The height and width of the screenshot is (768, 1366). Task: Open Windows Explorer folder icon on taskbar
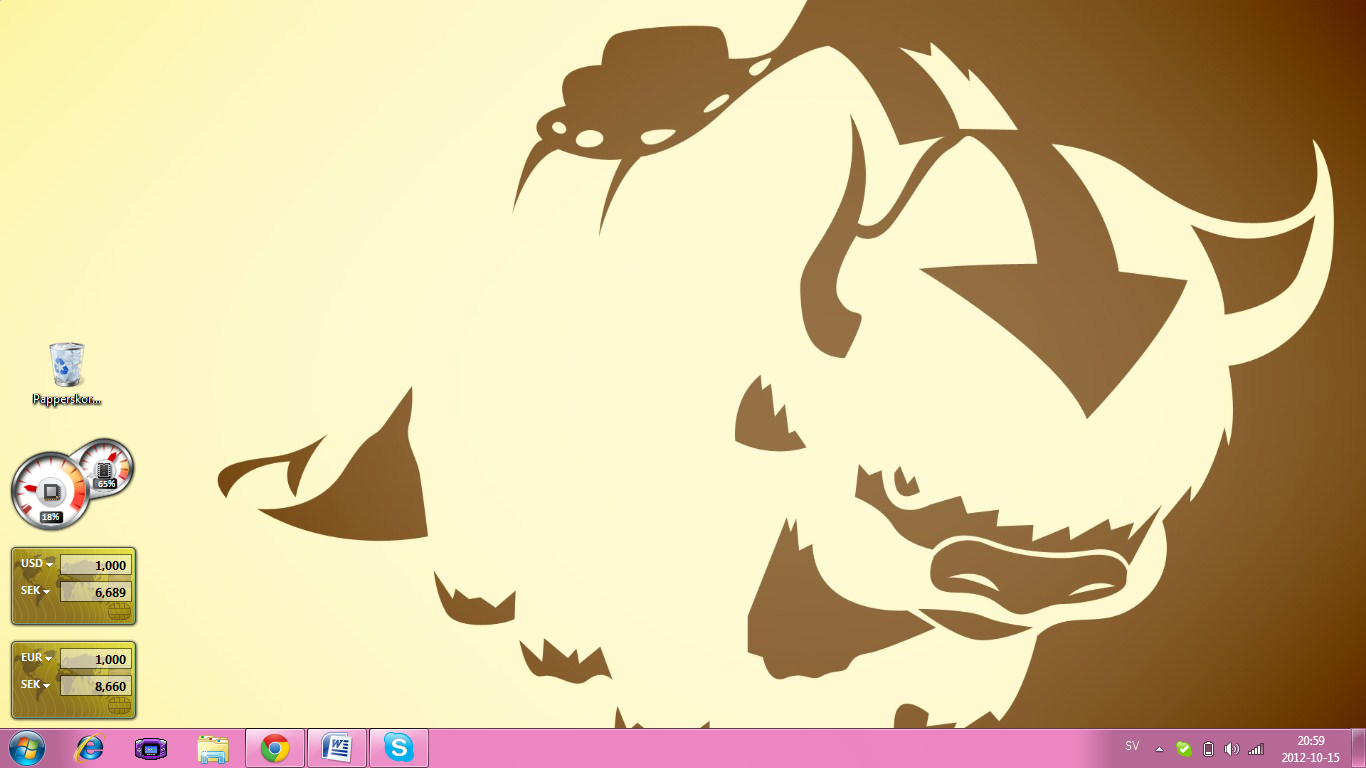(x=213, y=748)
